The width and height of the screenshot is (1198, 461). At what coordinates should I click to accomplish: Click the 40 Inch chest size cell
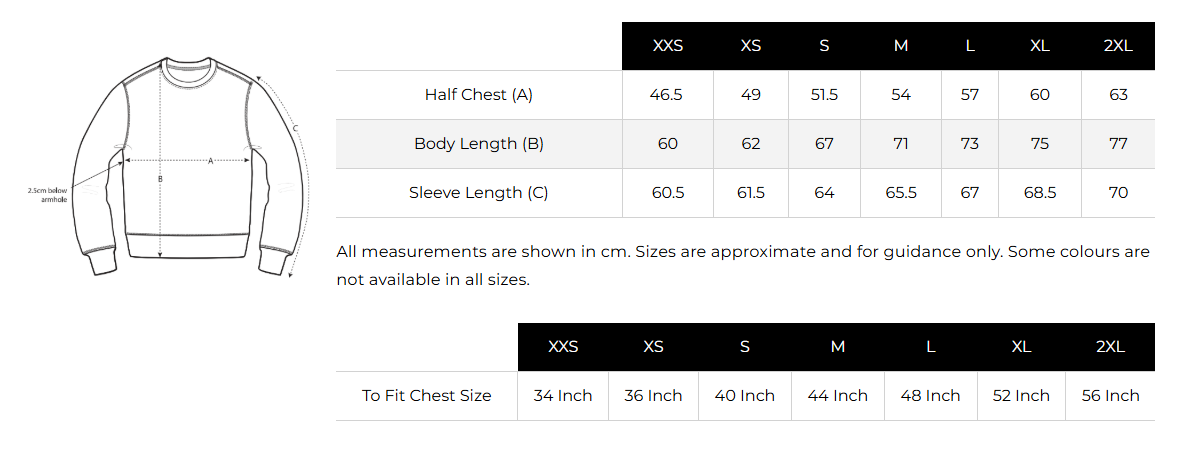745,396
